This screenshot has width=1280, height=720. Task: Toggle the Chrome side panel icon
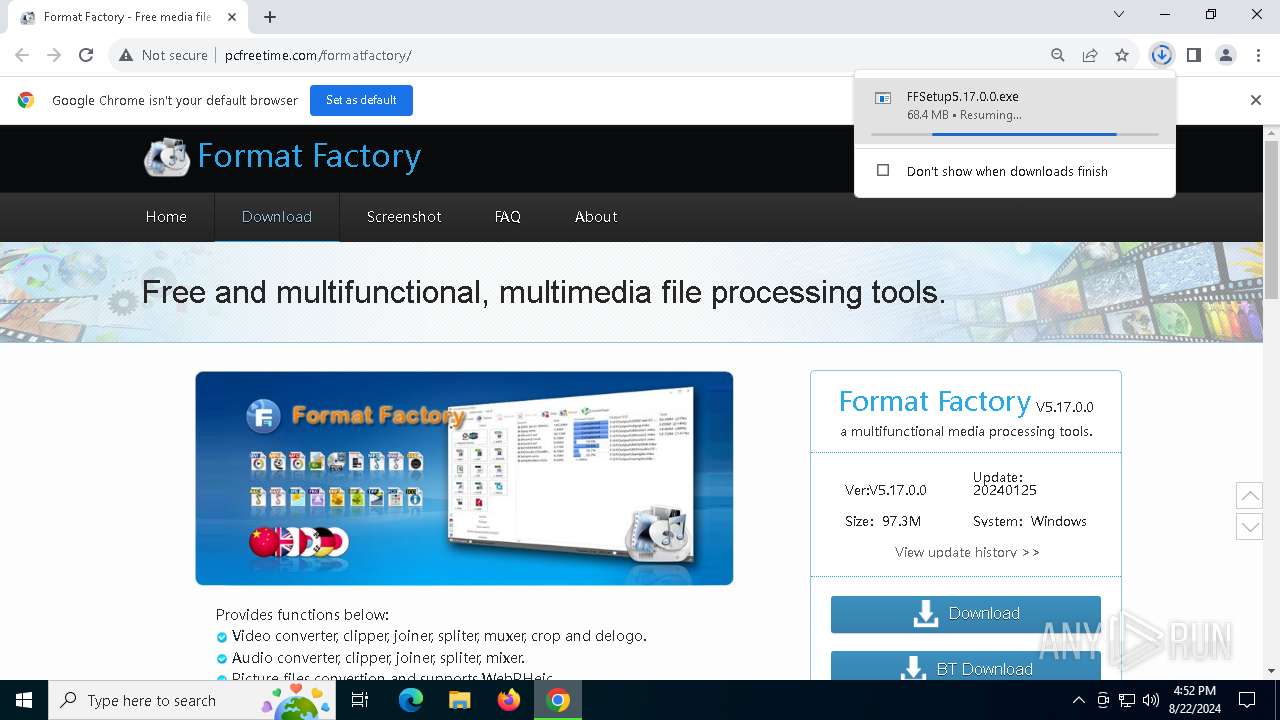pos(1194,55)
